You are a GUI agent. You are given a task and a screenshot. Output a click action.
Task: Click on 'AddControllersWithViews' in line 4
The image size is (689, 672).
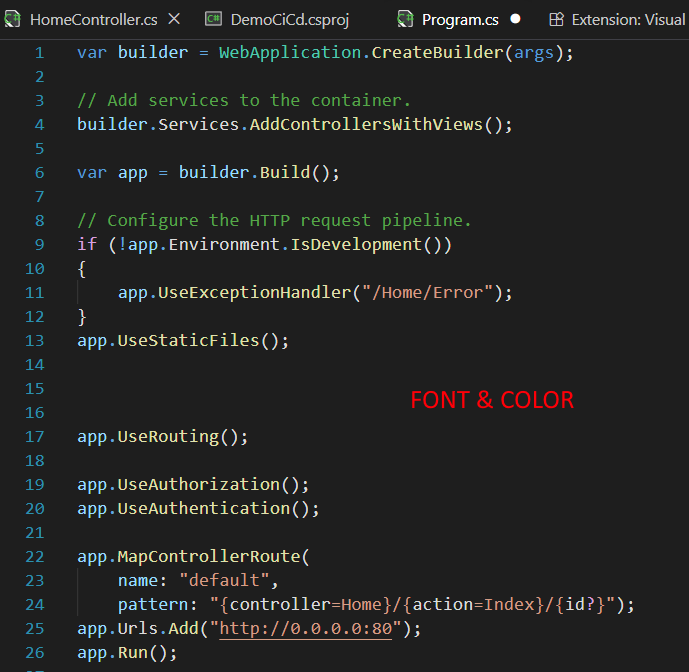click(366, 125)
